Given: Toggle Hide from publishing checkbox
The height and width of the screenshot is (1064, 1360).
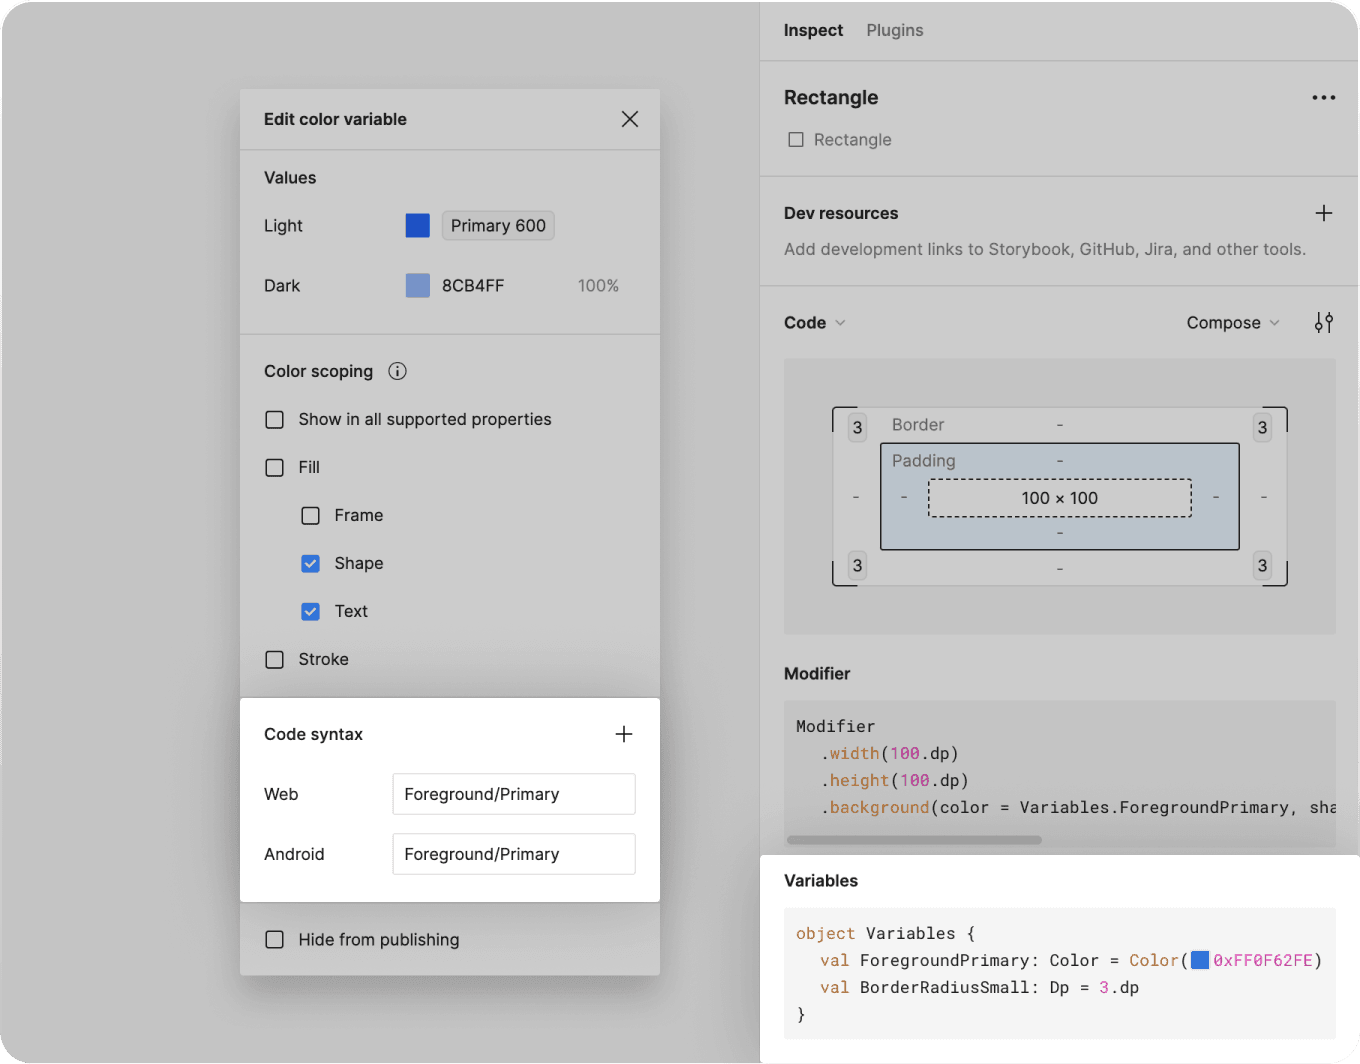Looking at the screenshot, I should click(275, 940).
